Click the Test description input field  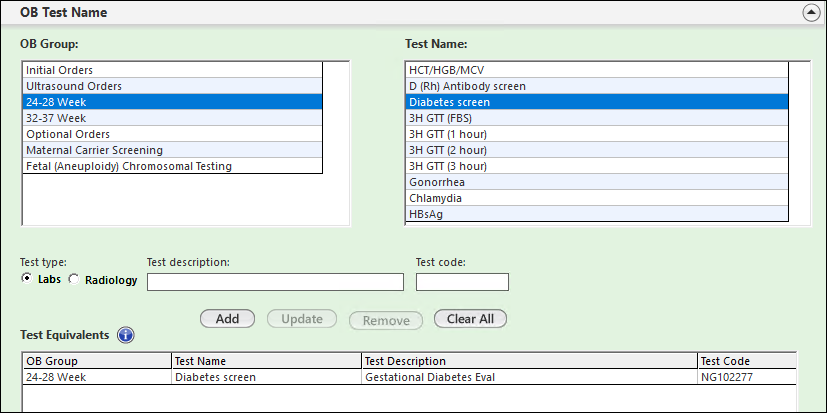pyautogui.click(x=275, y=282)
